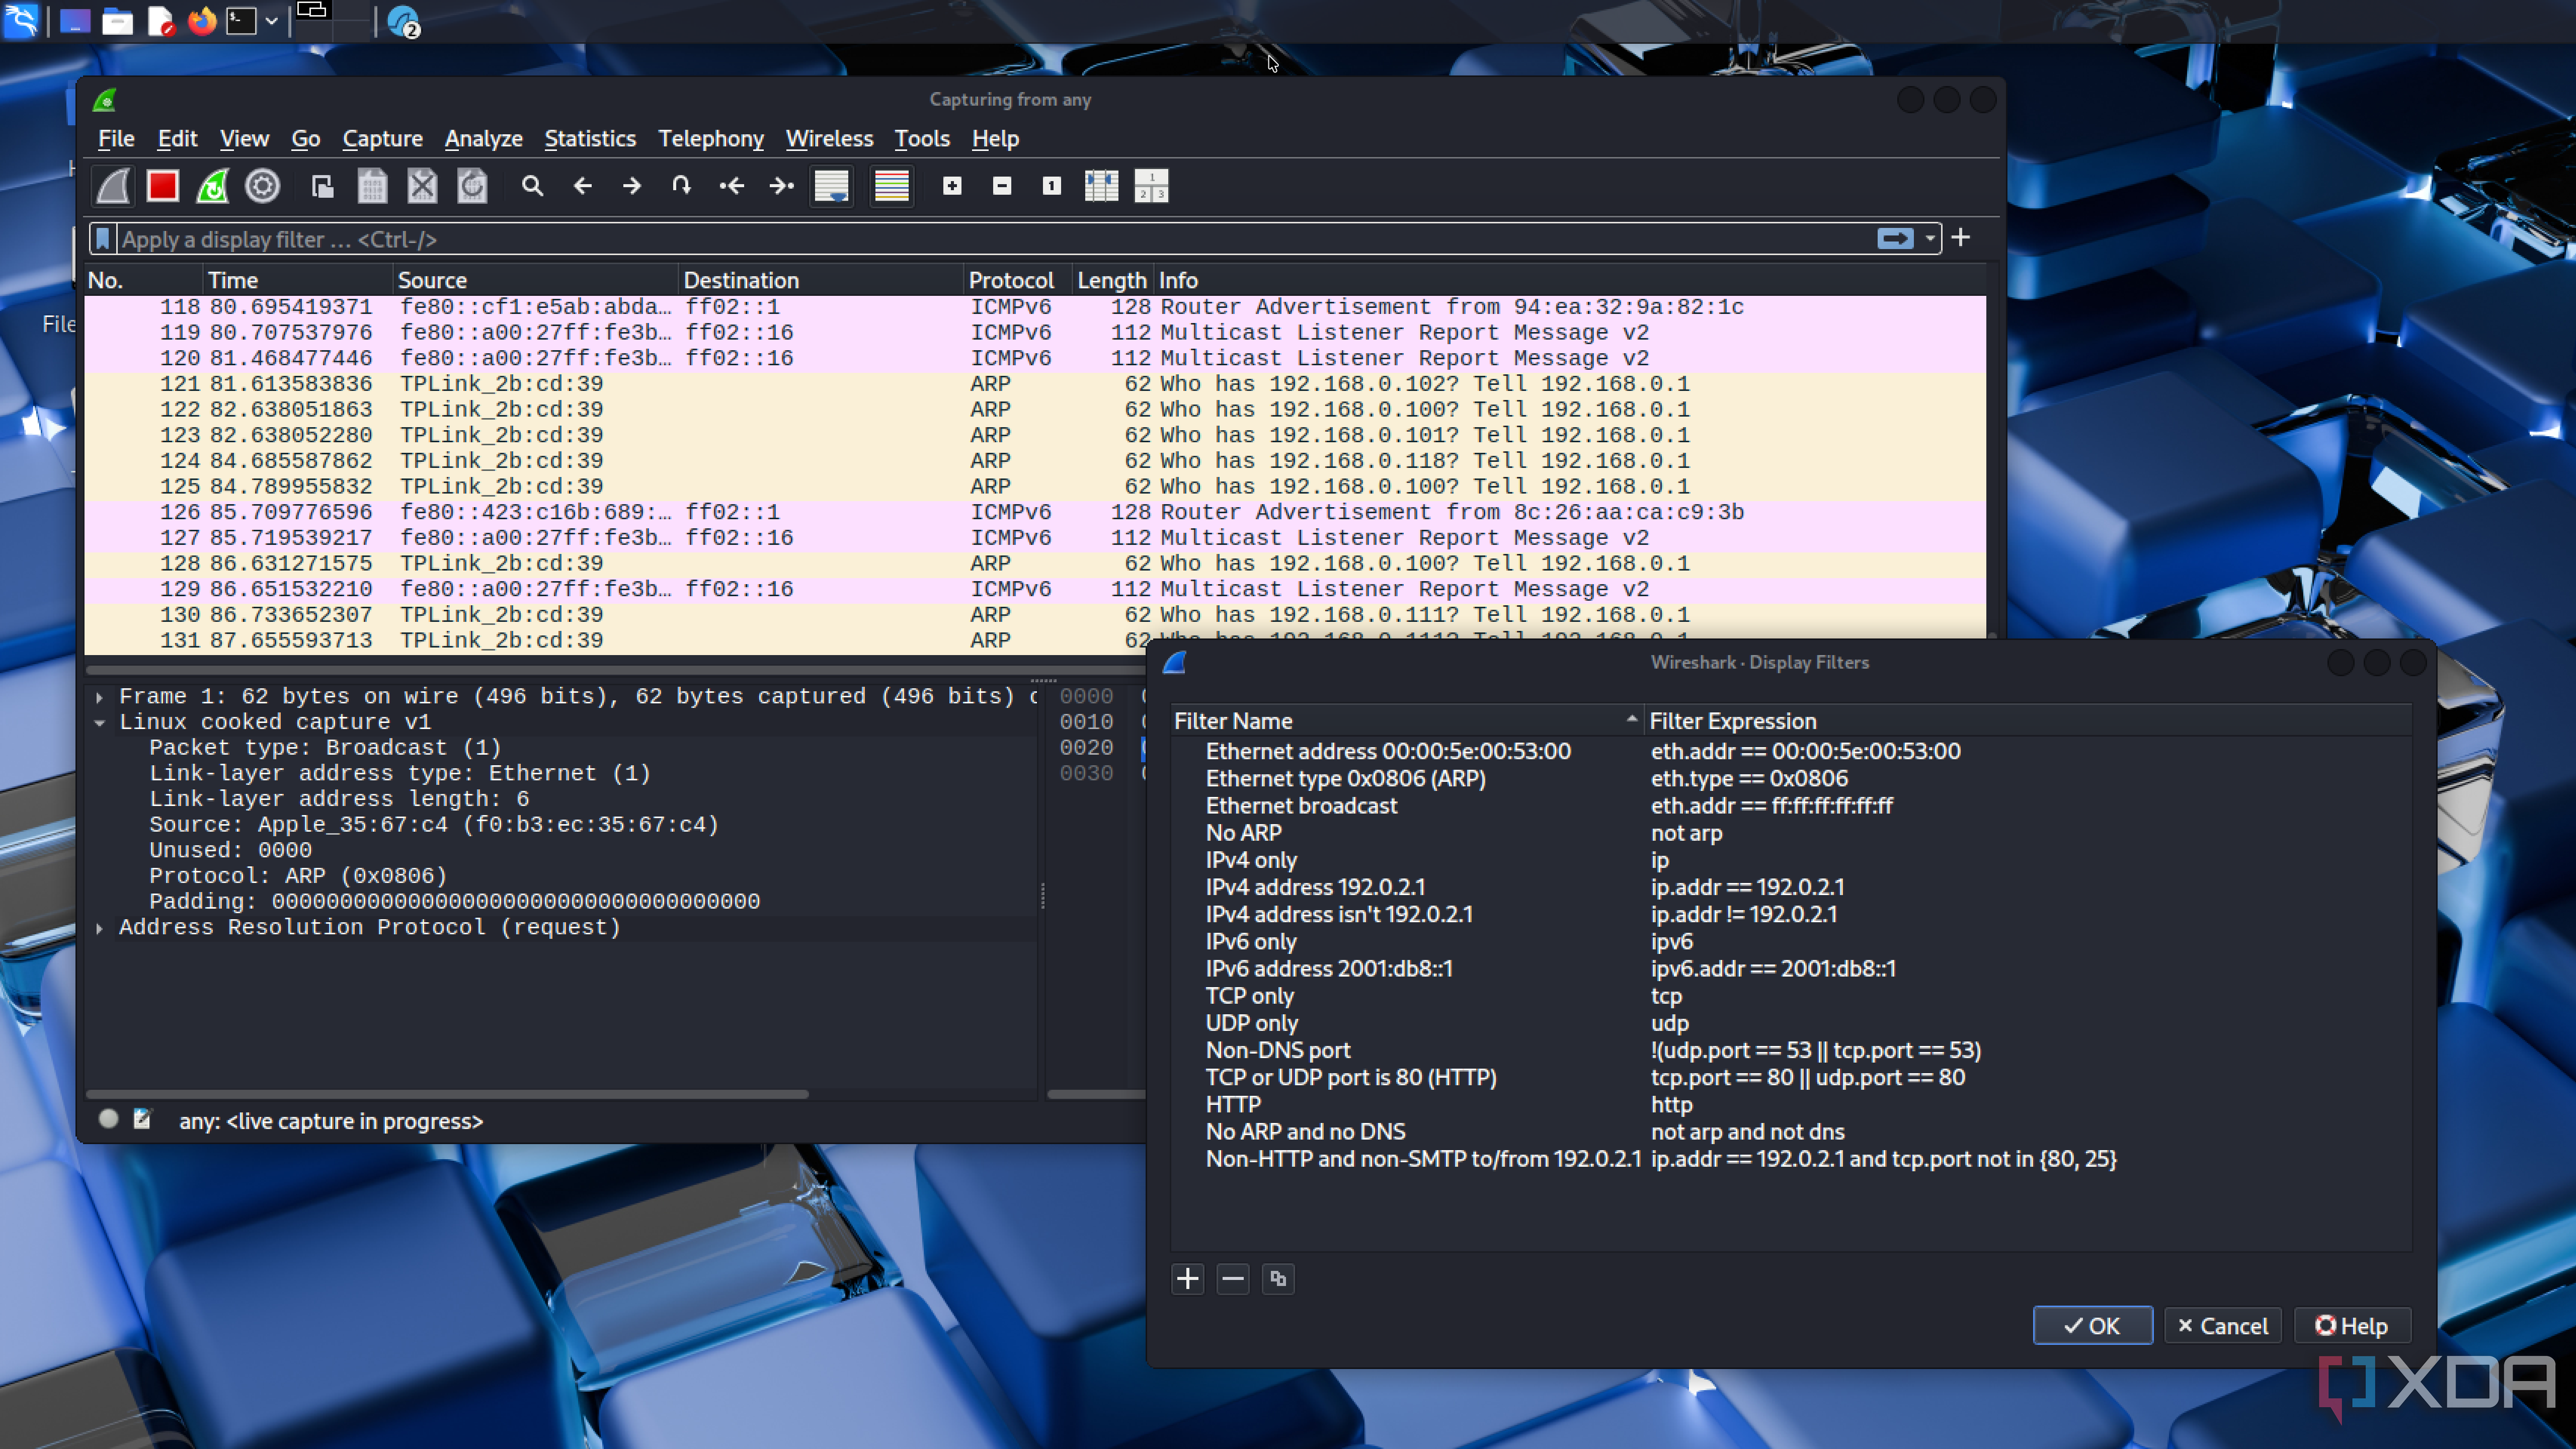Go back in packet history
The width and height of the screenshot is (2576, 1449).
[x=582, y=186]
